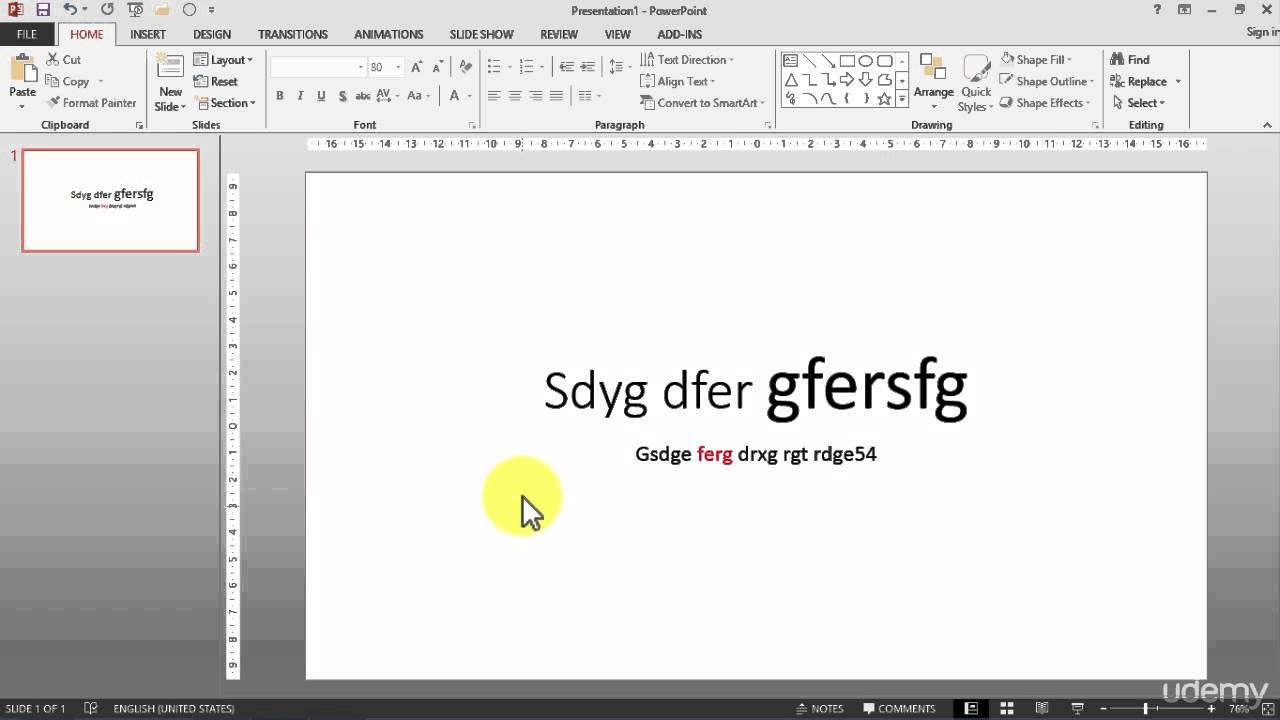Screen dimensions: 1280x720
Task: Click the Find icon
Action: pyautogui.click(x=1130, y=59)
